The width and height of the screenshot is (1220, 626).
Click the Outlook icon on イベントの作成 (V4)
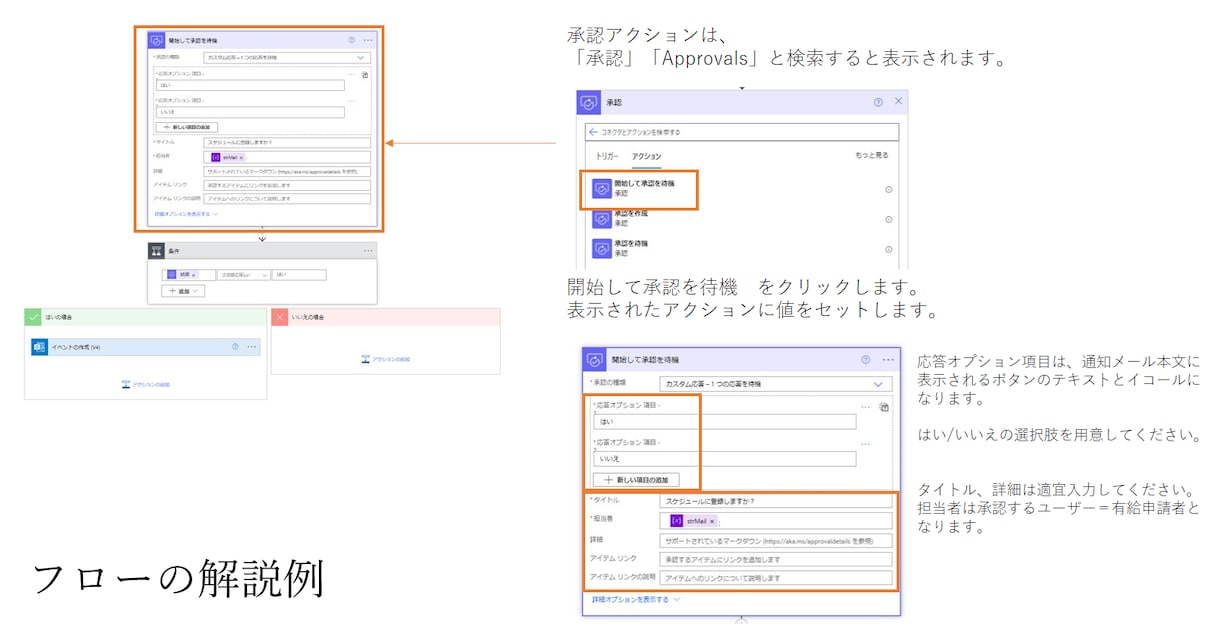pyautogui.click(x=40, y=347)
